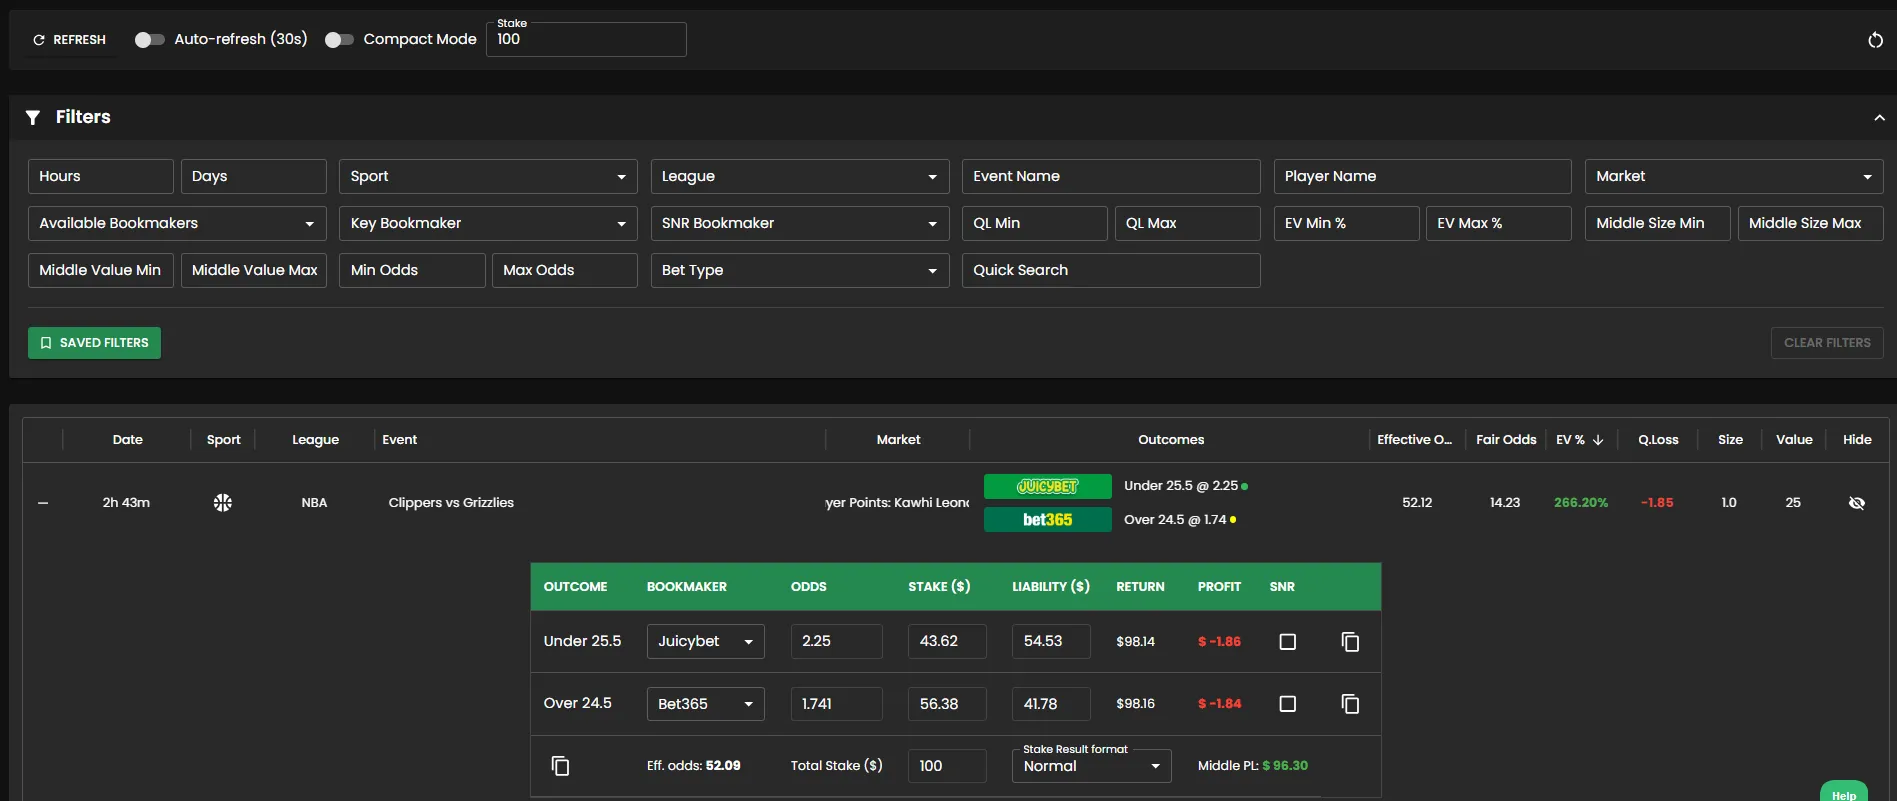Click the Player Name field
Screen dimensions: 1897x801
[x=1422, y=176]
